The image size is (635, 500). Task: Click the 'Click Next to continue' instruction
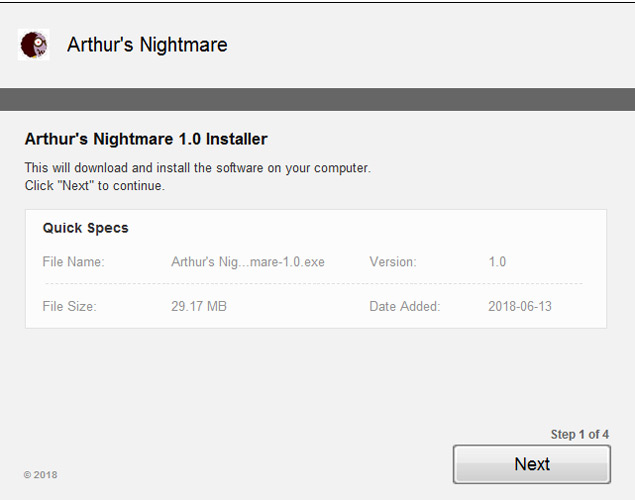95,185
